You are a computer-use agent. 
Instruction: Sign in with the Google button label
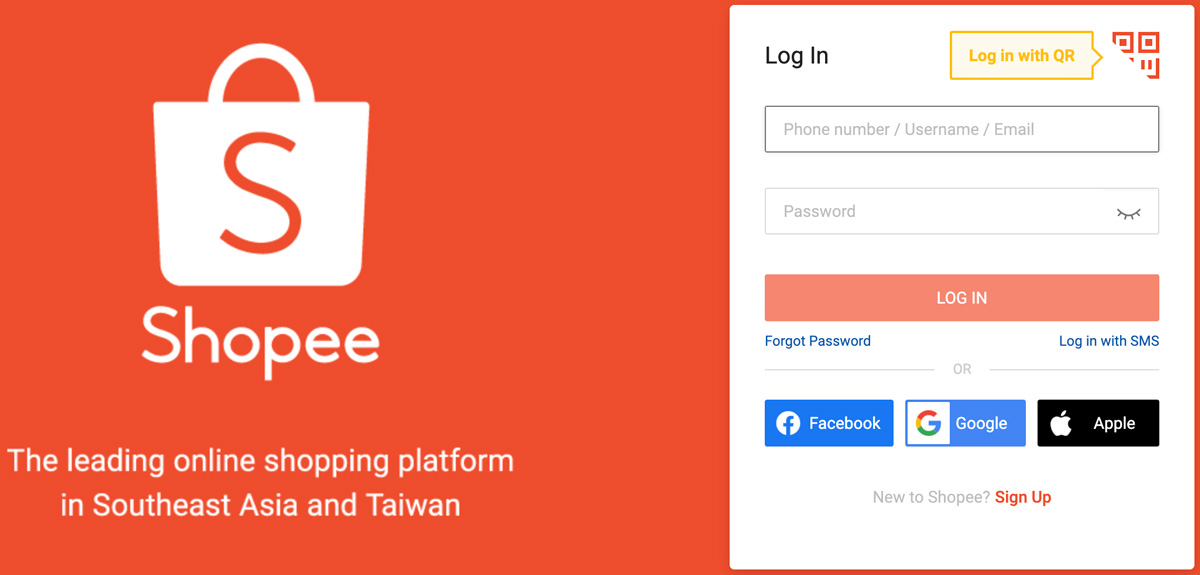pos(981,423)
